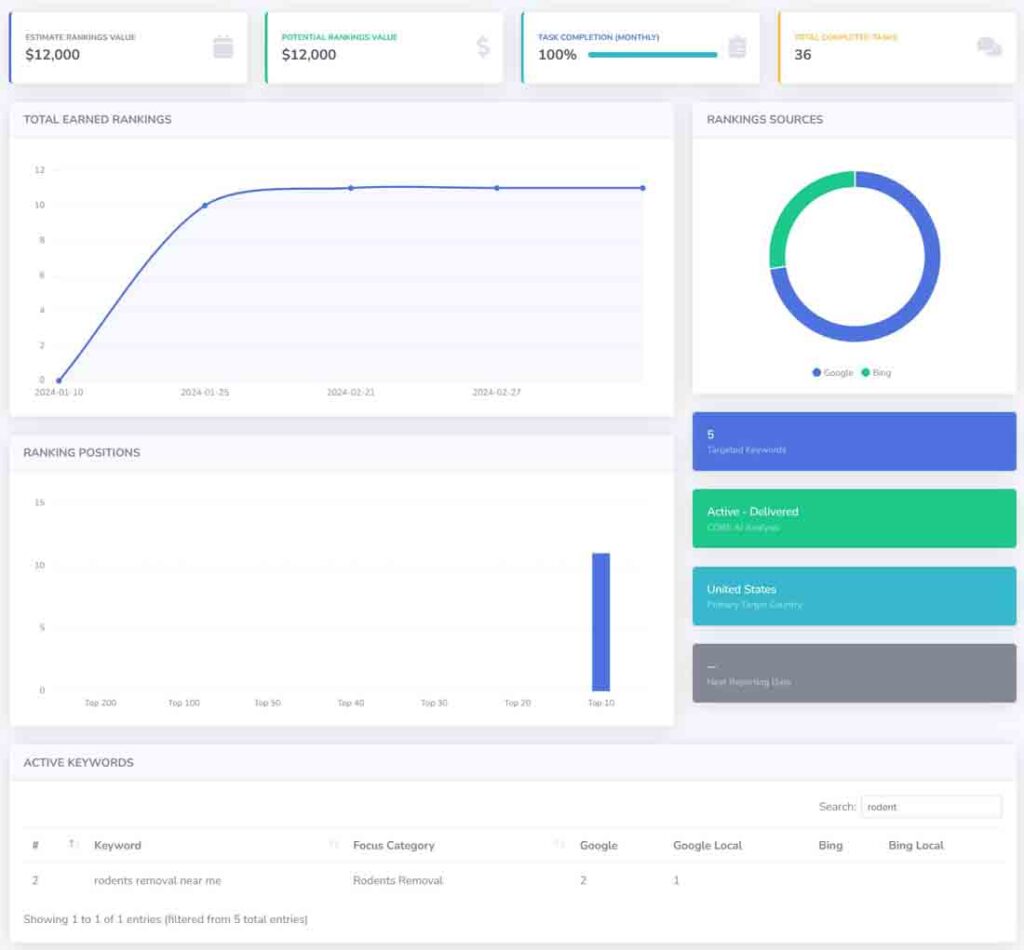Screen dimensions: 1024x950
Task: Click the sort arrows icon on Focus Category column
Action: click(560, 845)
